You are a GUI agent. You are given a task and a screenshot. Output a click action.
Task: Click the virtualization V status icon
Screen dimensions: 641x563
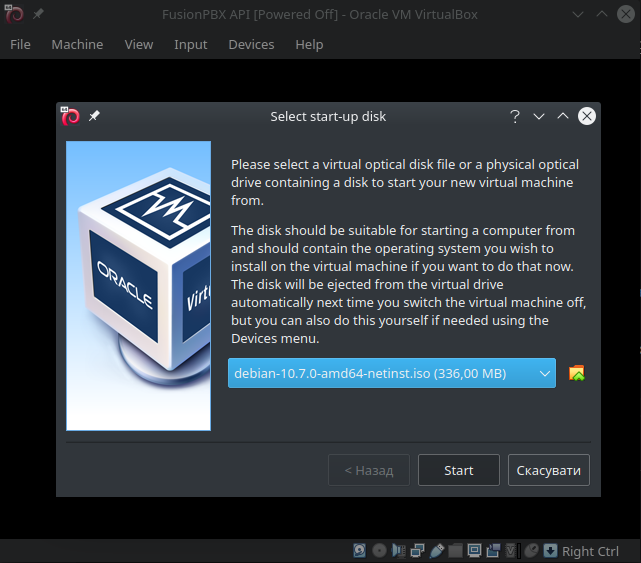coord(513,550)
